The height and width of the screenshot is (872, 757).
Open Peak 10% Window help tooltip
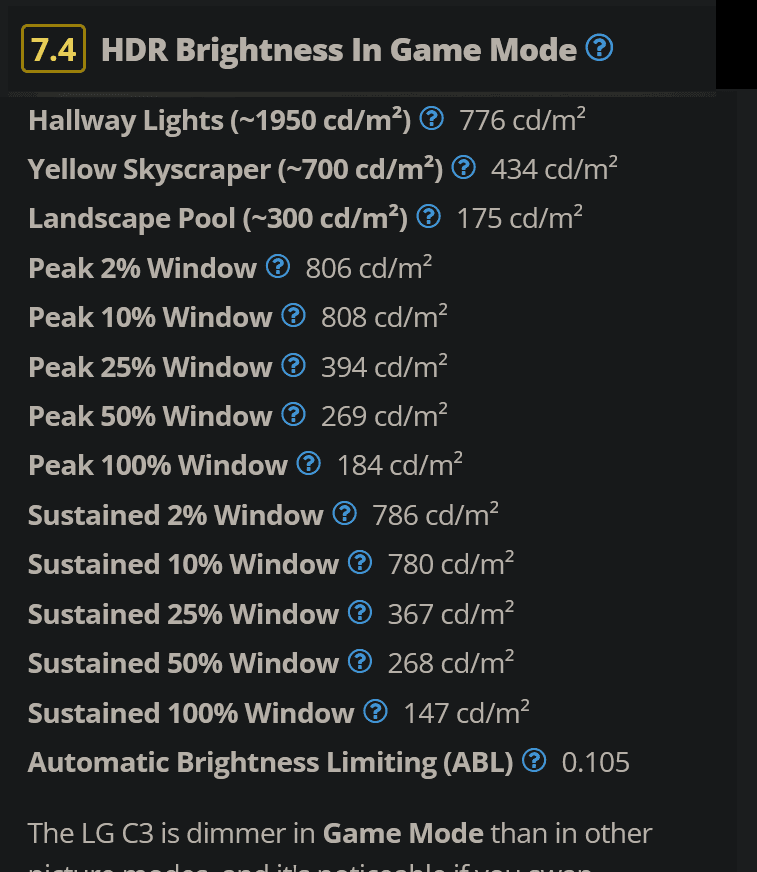(293, 316)
